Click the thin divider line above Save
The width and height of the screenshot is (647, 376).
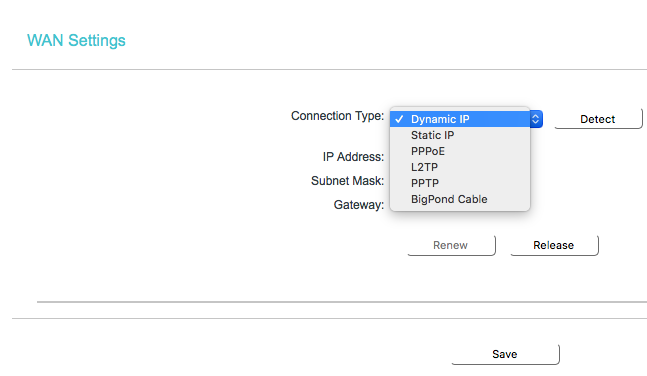coord(329,318)
